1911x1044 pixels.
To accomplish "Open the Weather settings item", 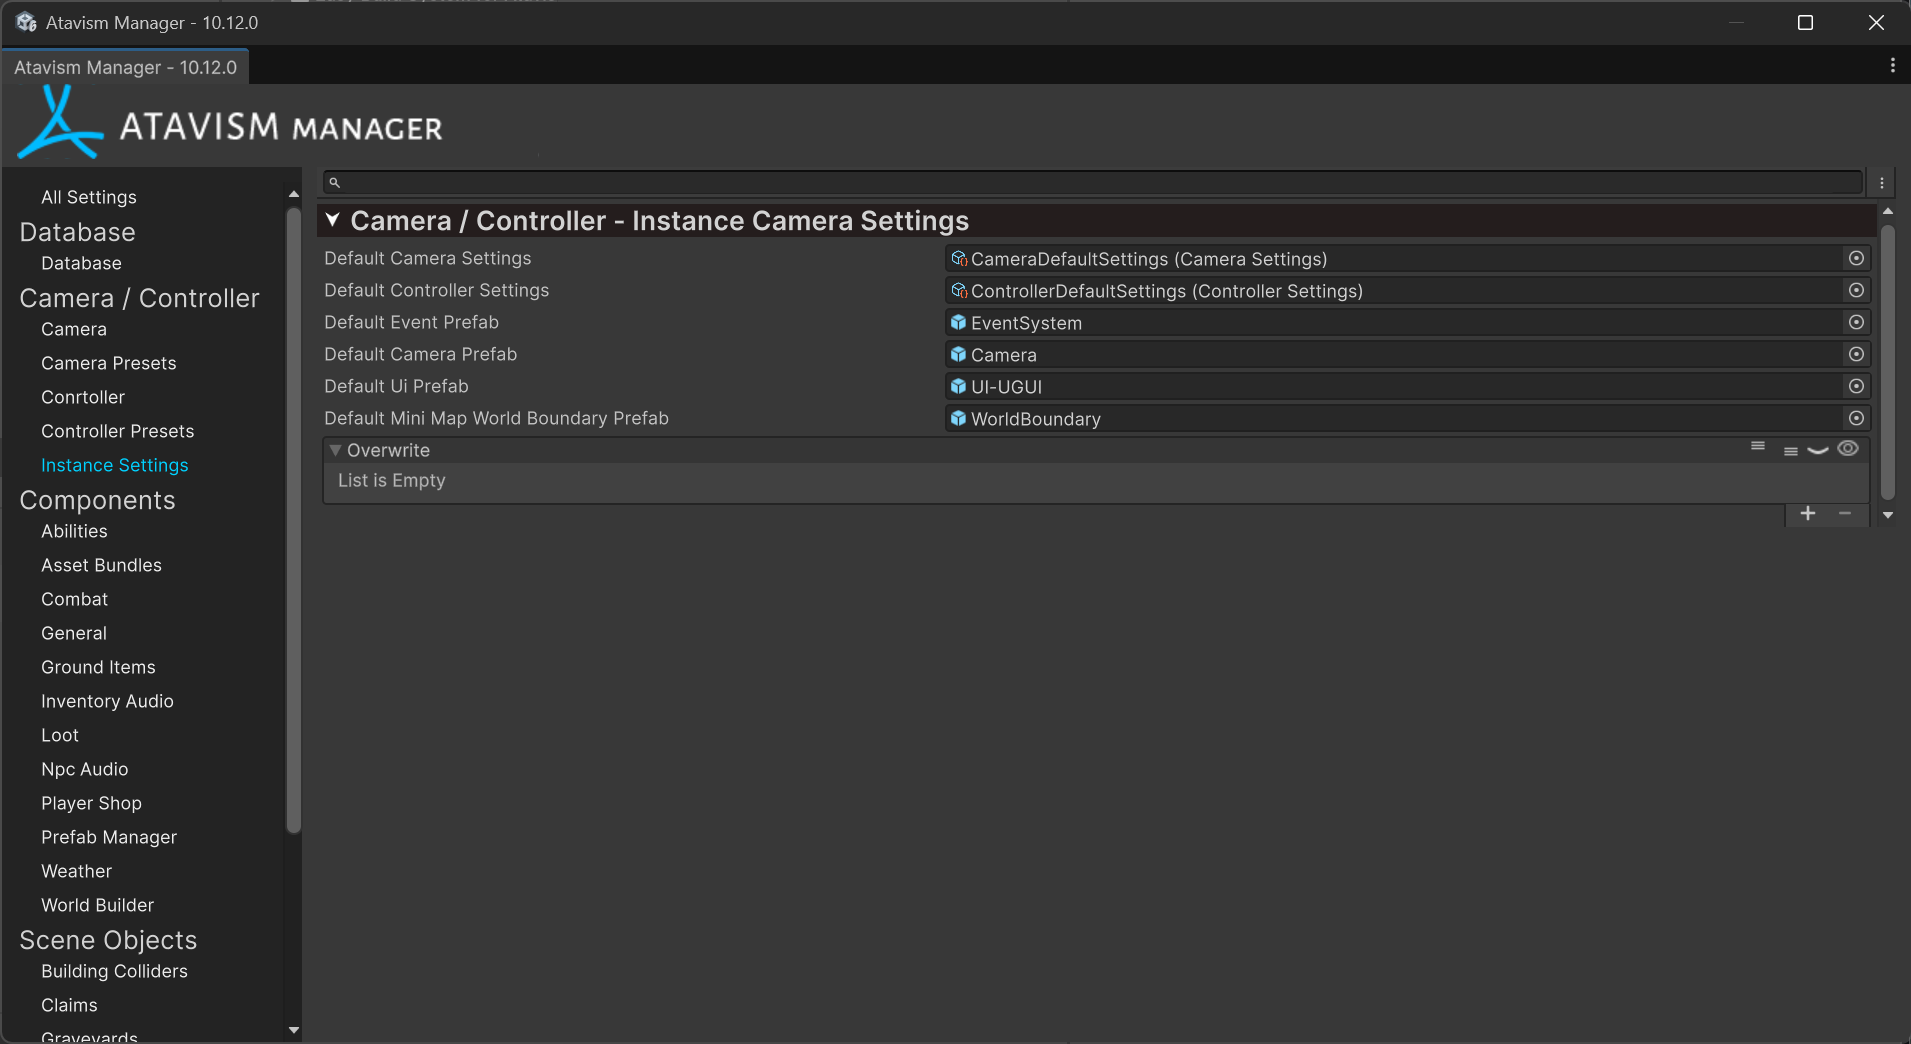I will click(77, 871).
